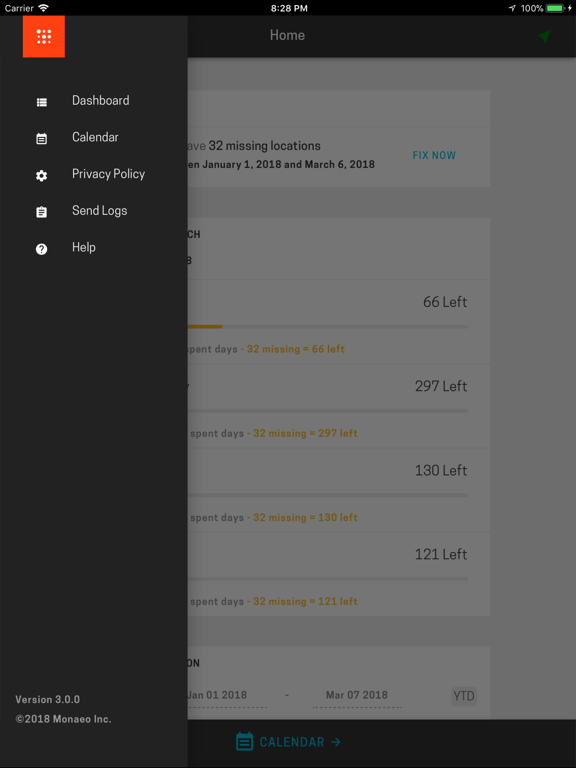
Task: Tap the '©2018 Monaeo Inc.' label
Action: 63,719
